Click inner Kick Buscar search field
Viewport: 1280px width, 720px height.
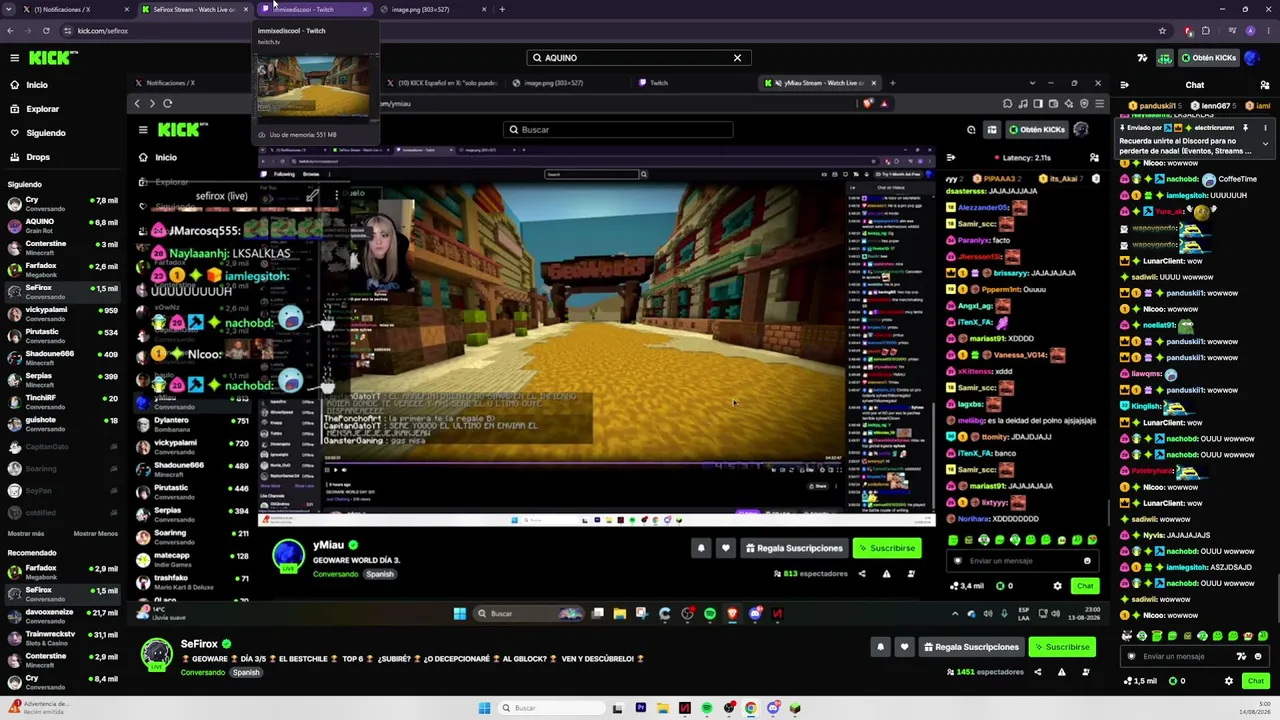618,129
